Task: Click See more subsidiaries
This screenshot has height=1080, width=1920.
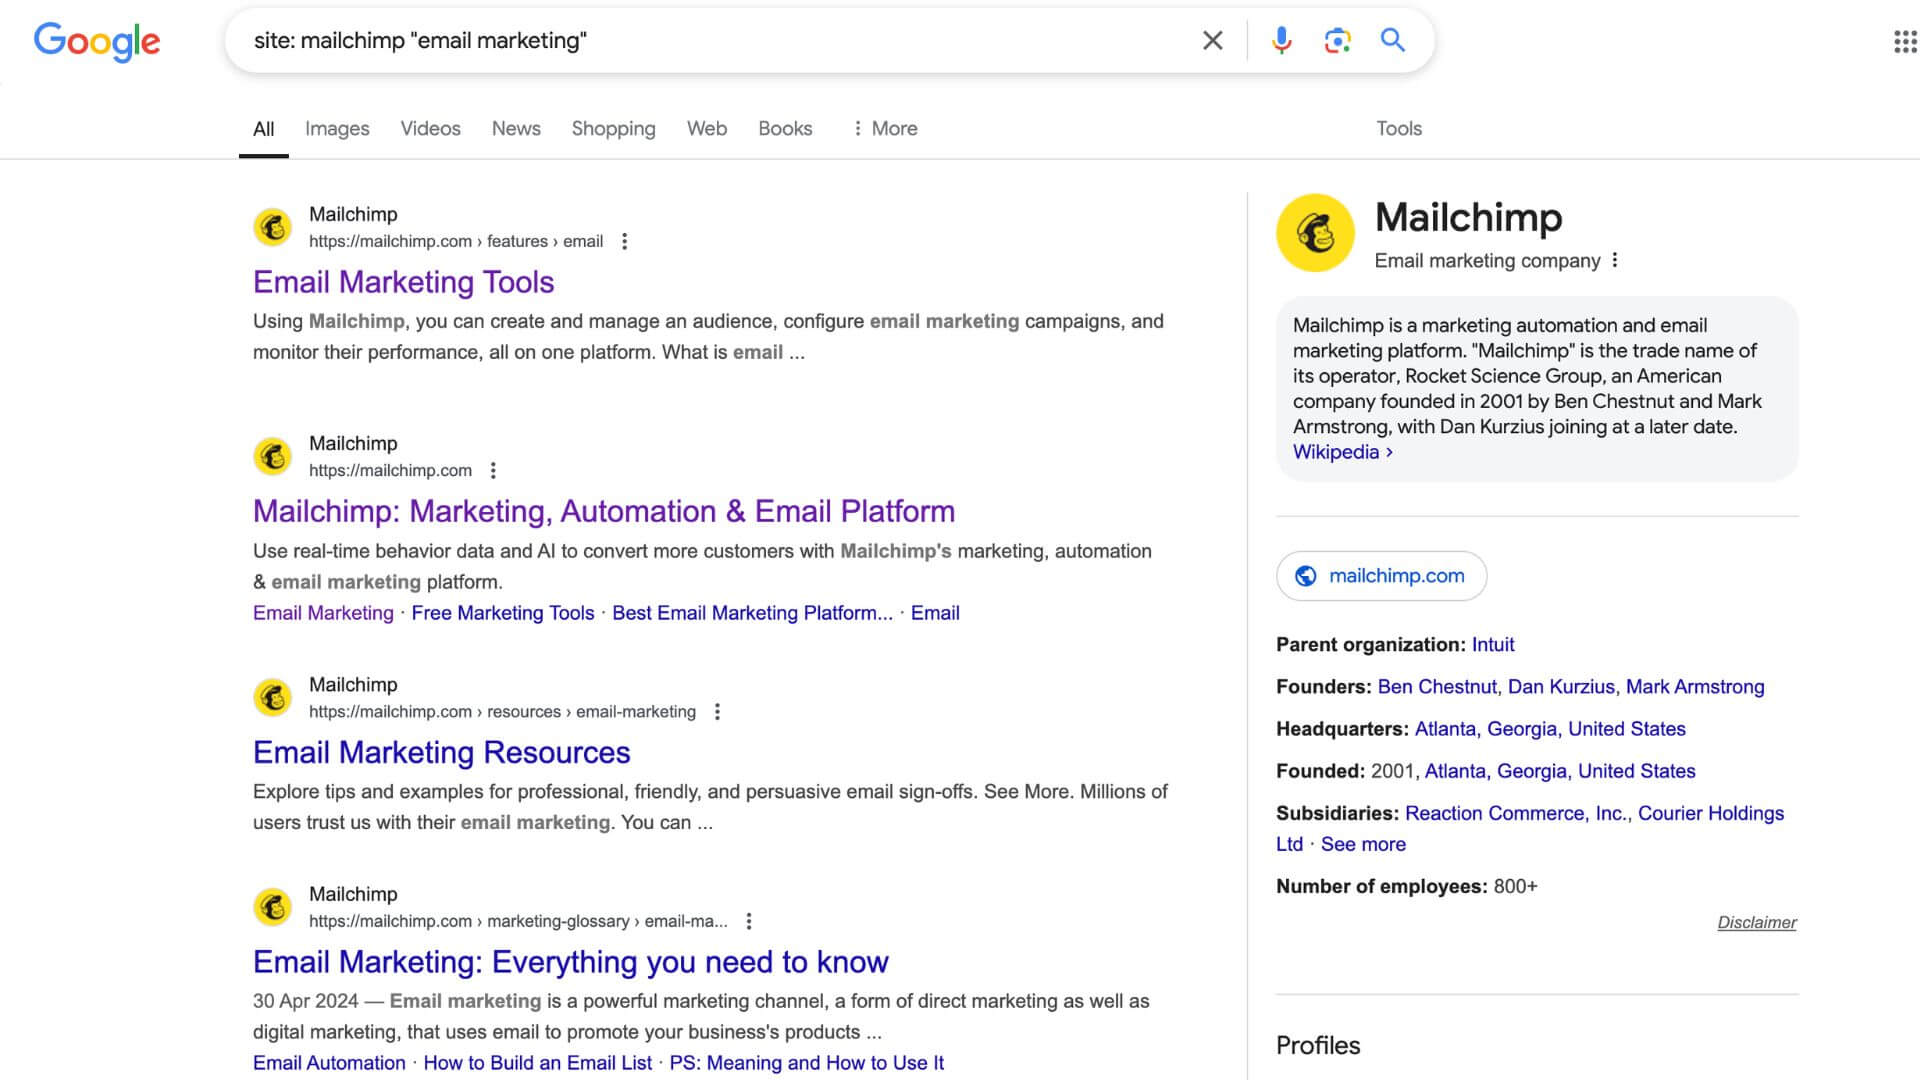Action: coord(1363,844)
